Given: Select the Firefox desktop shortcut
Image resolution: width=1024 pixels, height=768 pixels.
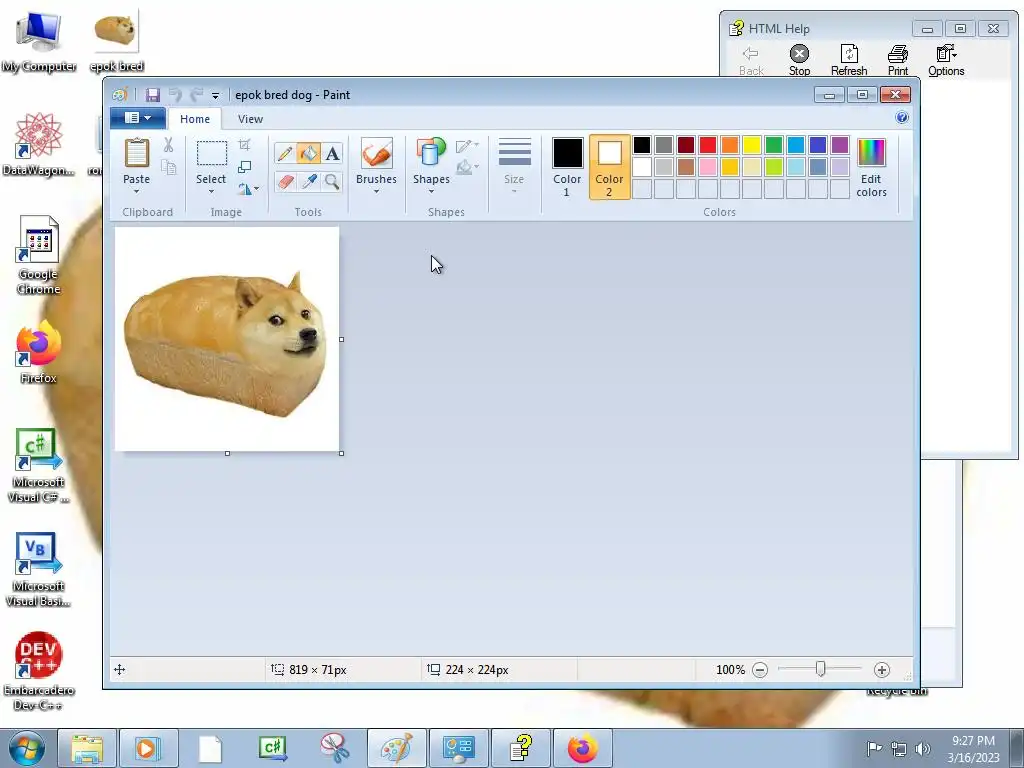Looking at the screenshot, I should 39,353.
